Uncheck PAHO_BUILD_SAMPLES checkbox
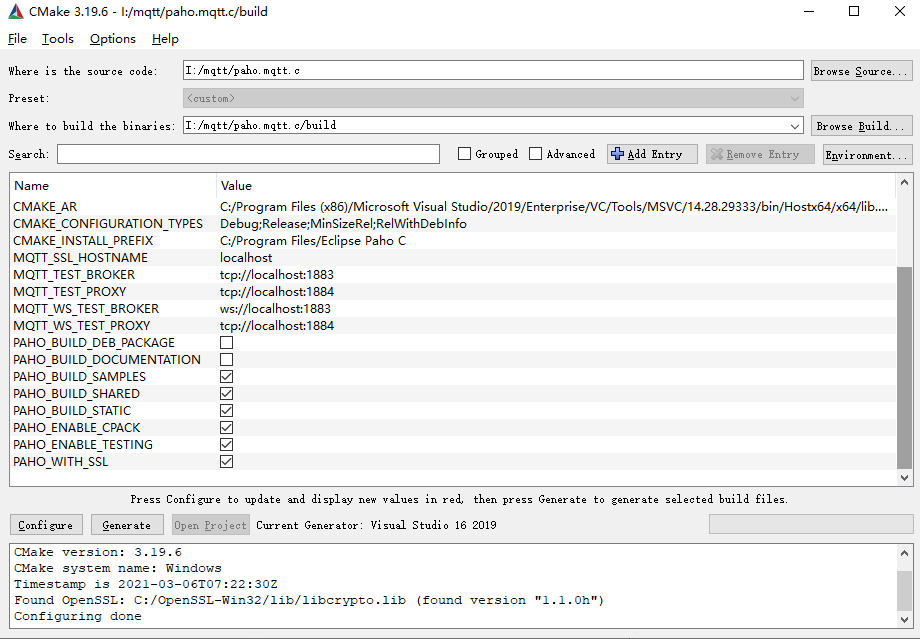 226,377
